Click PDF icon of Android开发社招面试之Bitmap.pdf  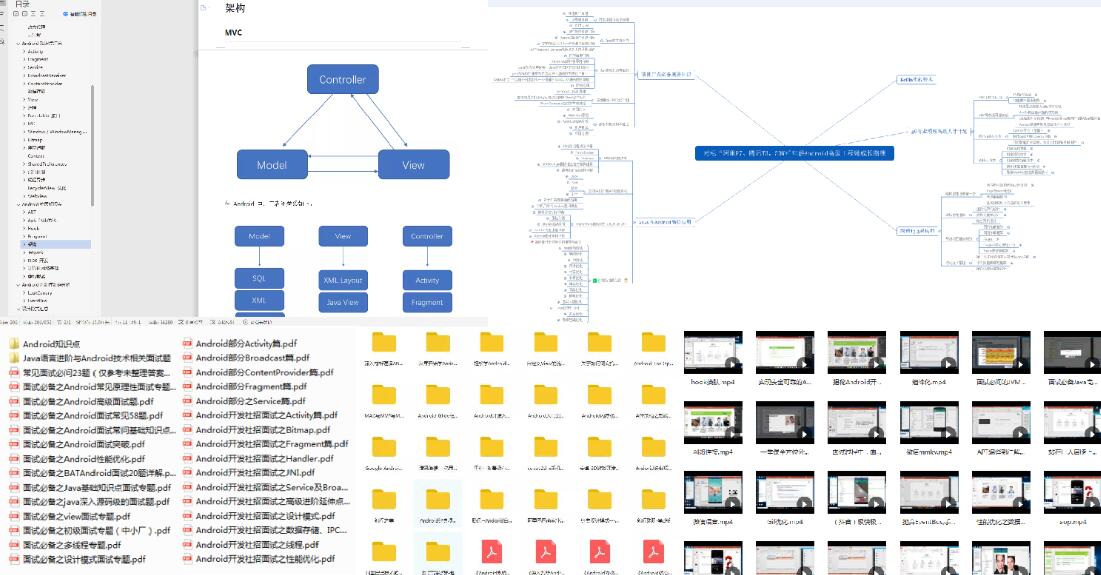pos(187,430)
